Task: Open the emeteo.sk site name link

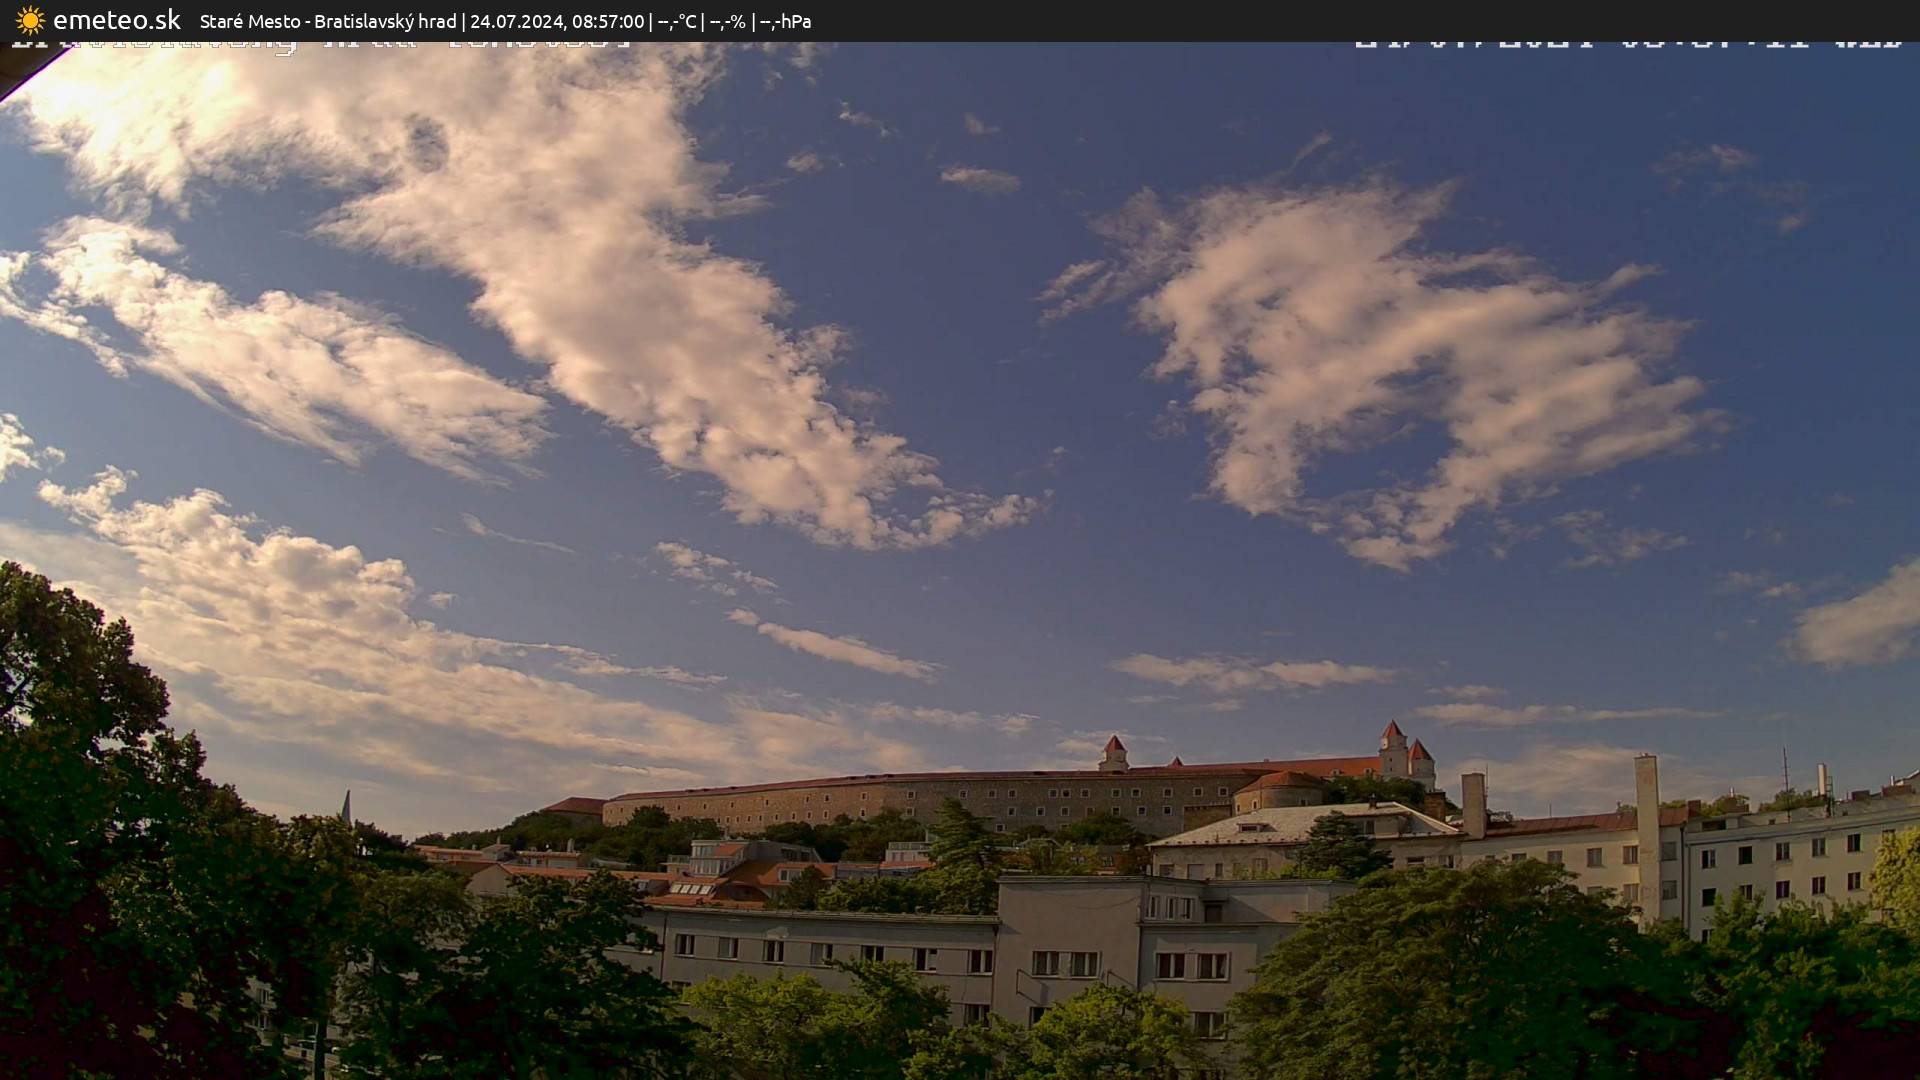Action: [116, 21]
